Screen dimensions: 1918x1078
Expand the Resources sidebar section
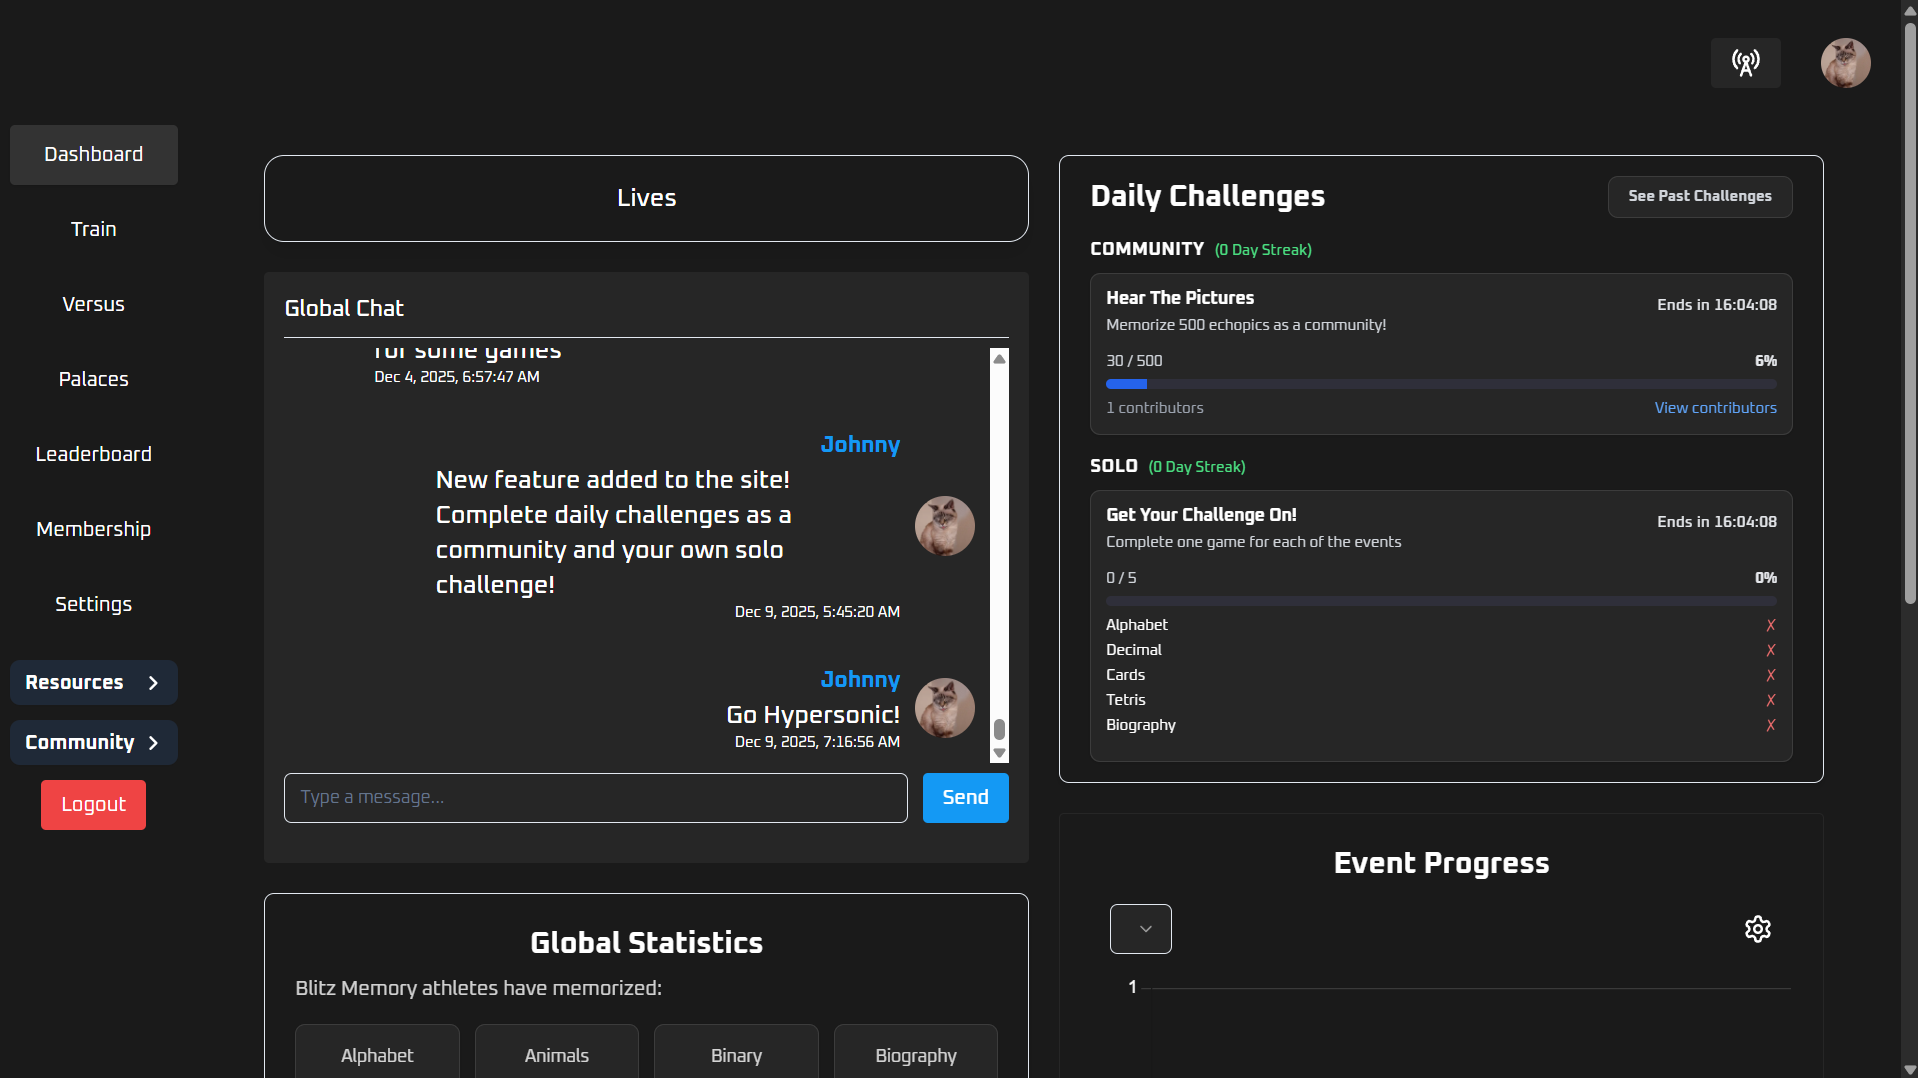93,682
